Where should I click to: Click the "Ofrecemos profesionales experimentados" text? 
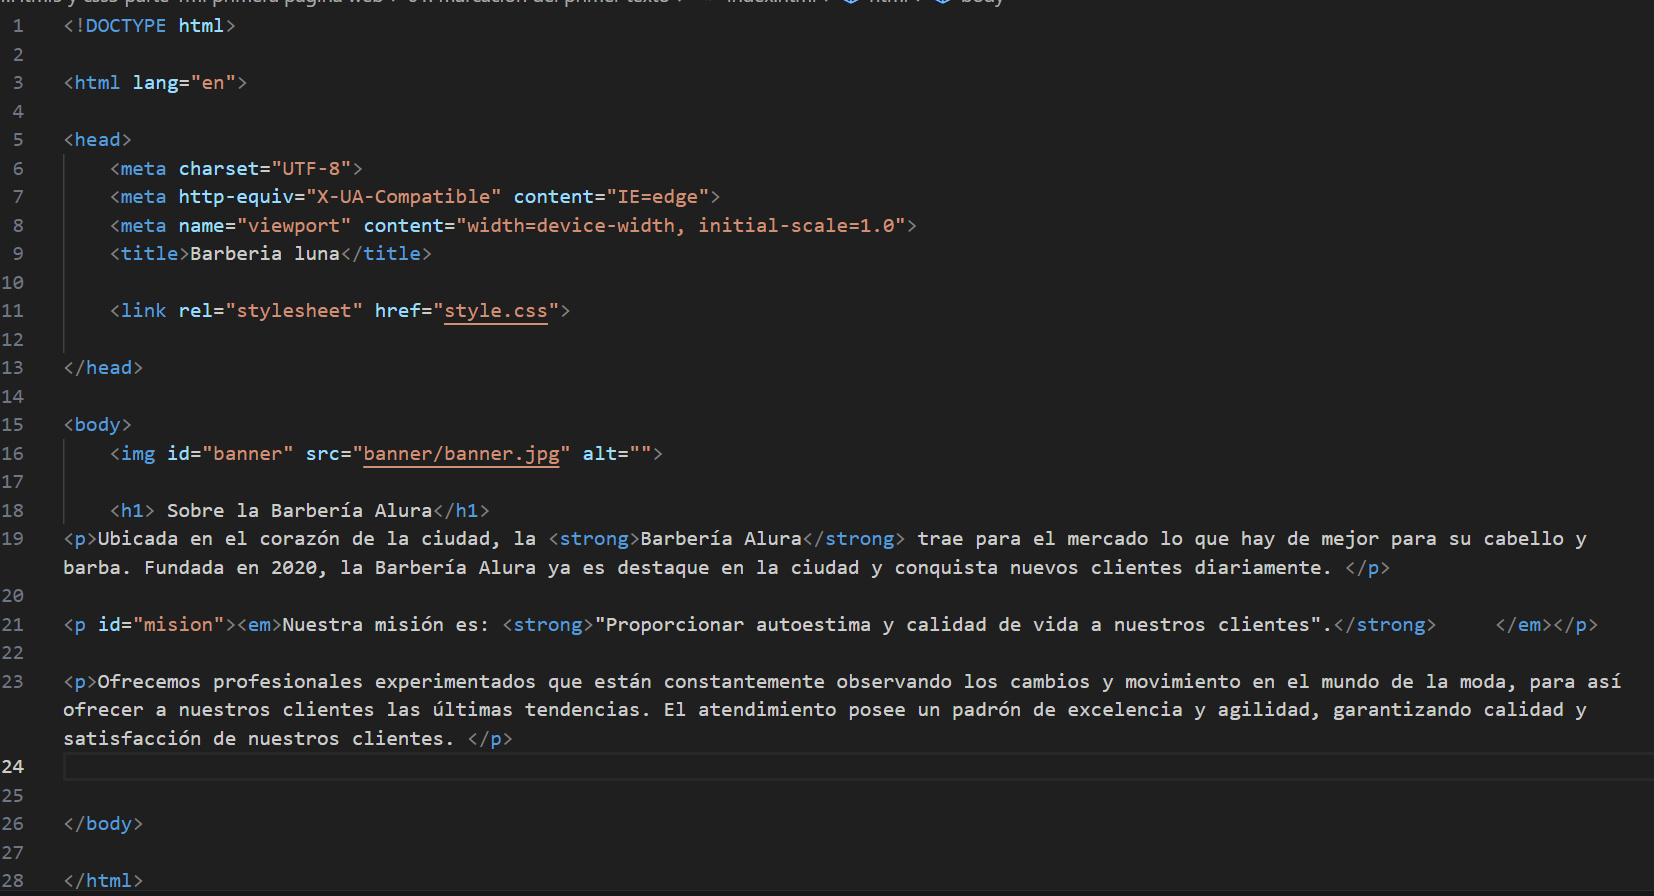tap(317, 682)
